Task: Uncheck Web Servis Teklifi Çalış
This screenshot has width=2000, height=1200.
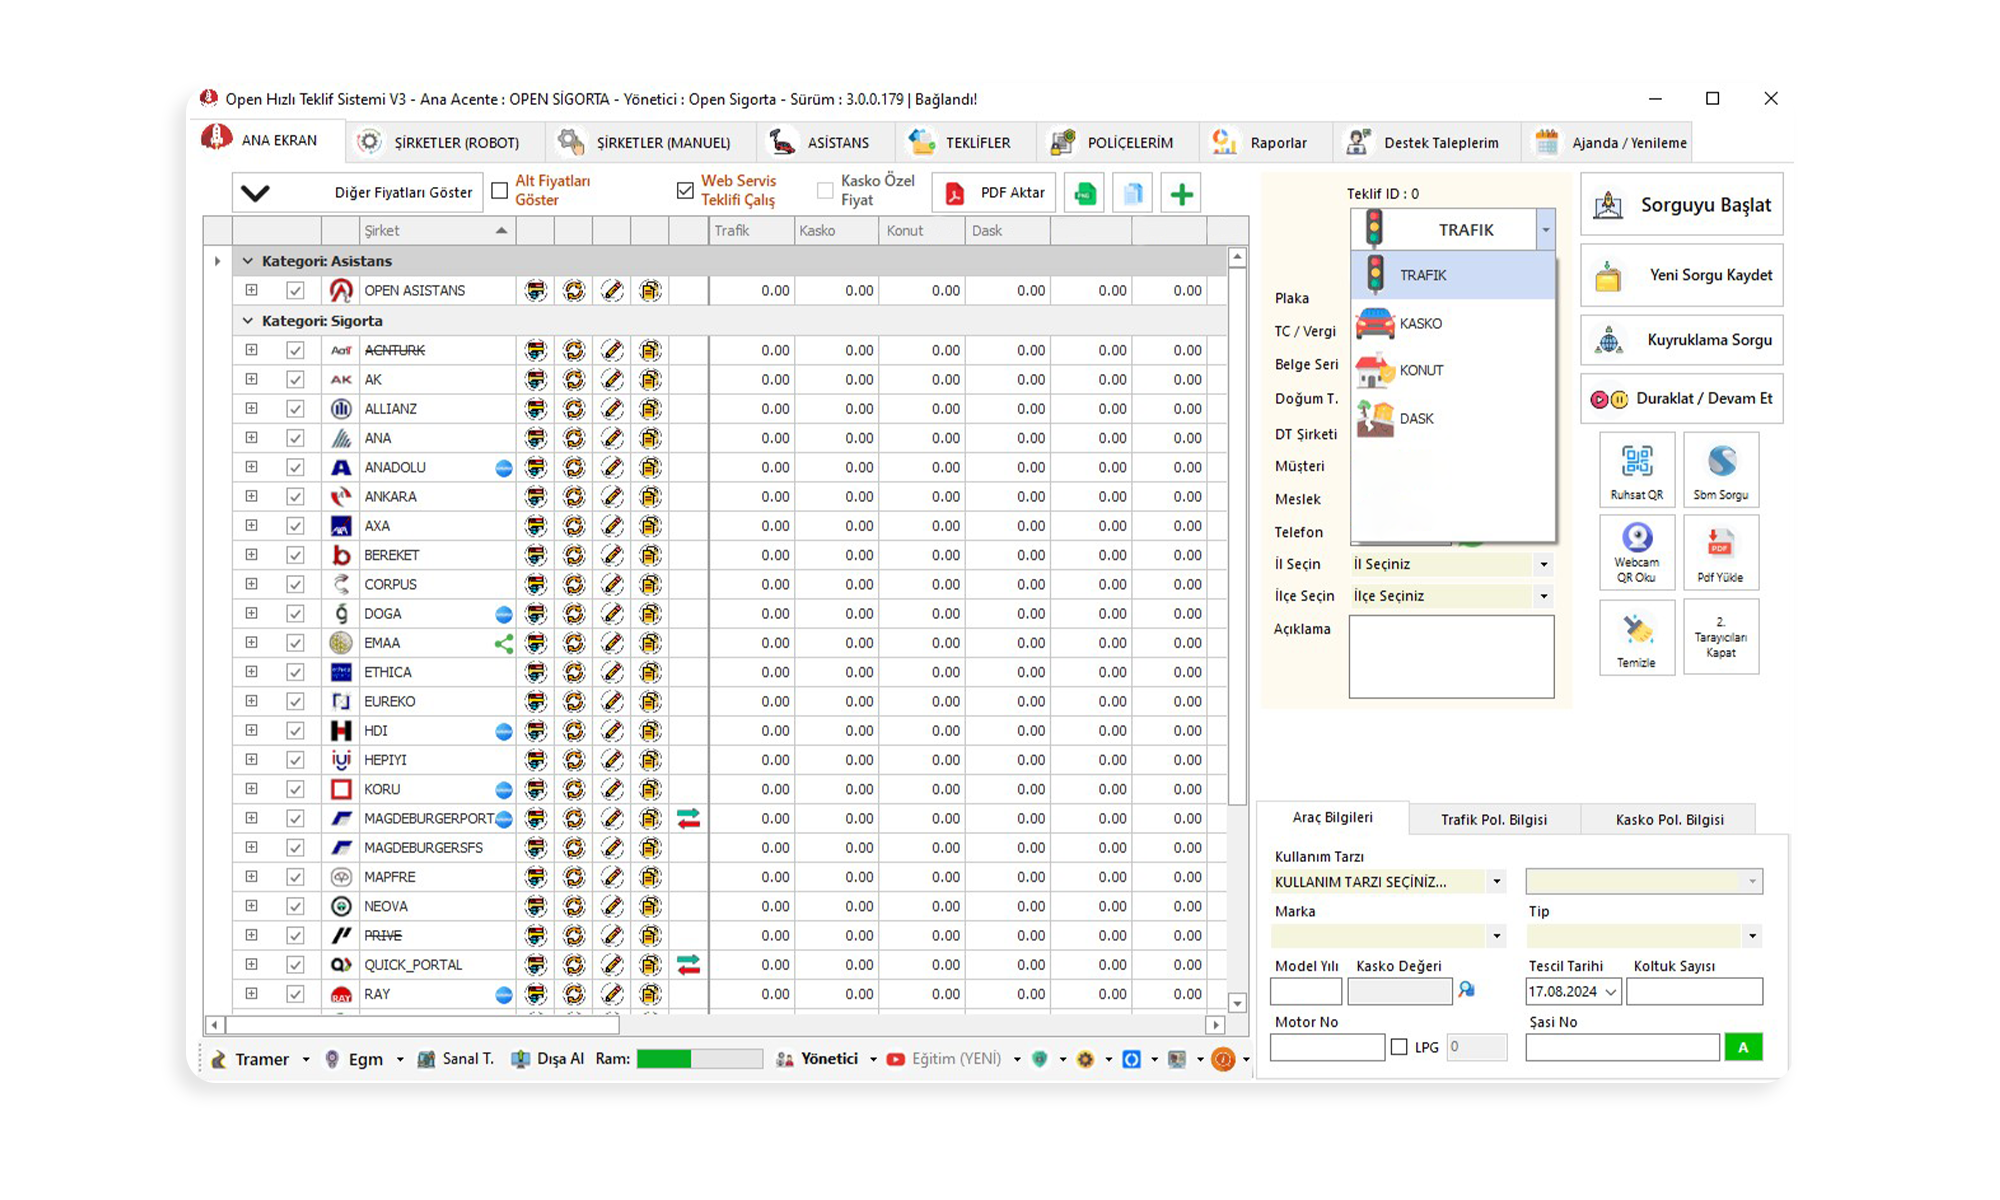Action: [685, 190]
